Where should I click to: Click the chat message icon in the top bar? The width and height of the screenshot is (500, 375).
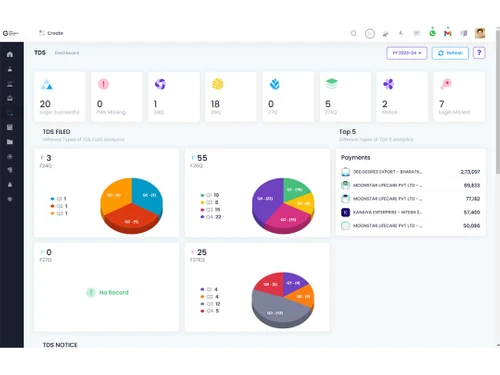click(x=417, y=33)
